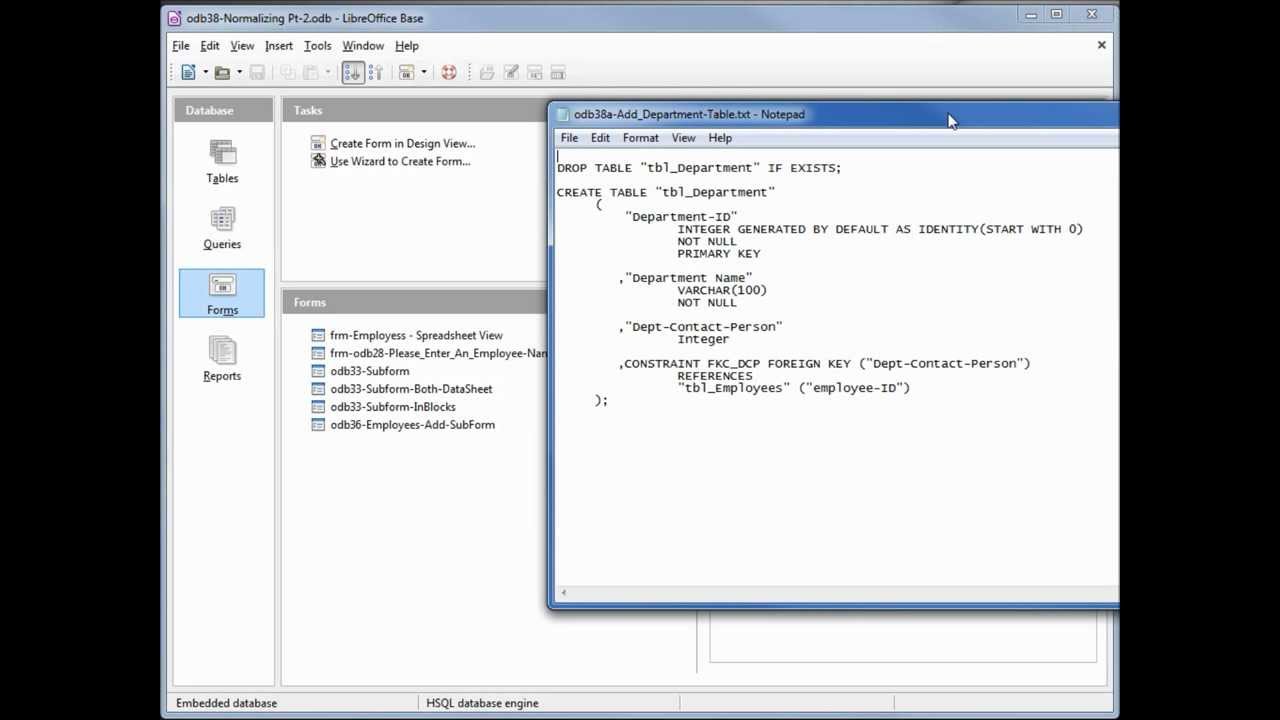Click the icon beside odb36-Employees-Add-SubForm
The image size is (1280, 720).
(x=318, y=425)
